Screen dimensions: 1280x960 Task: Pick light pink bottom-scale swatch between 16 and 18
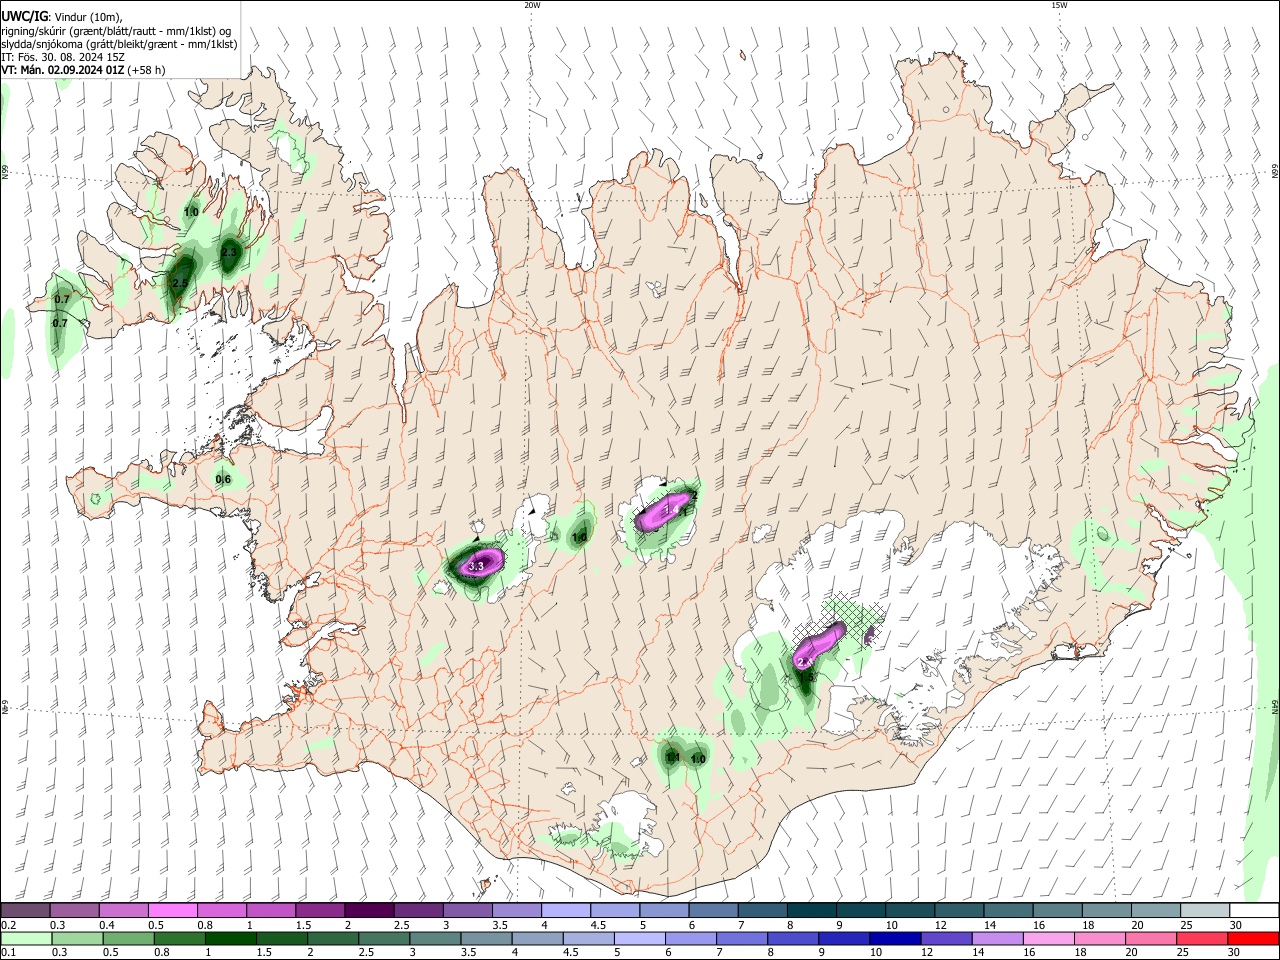point(1048,939)
